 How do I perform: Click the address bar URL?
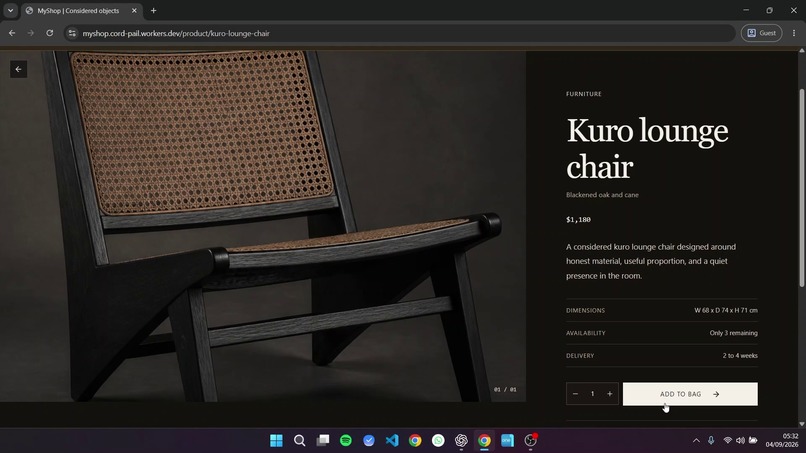click(x=176, y=33)
